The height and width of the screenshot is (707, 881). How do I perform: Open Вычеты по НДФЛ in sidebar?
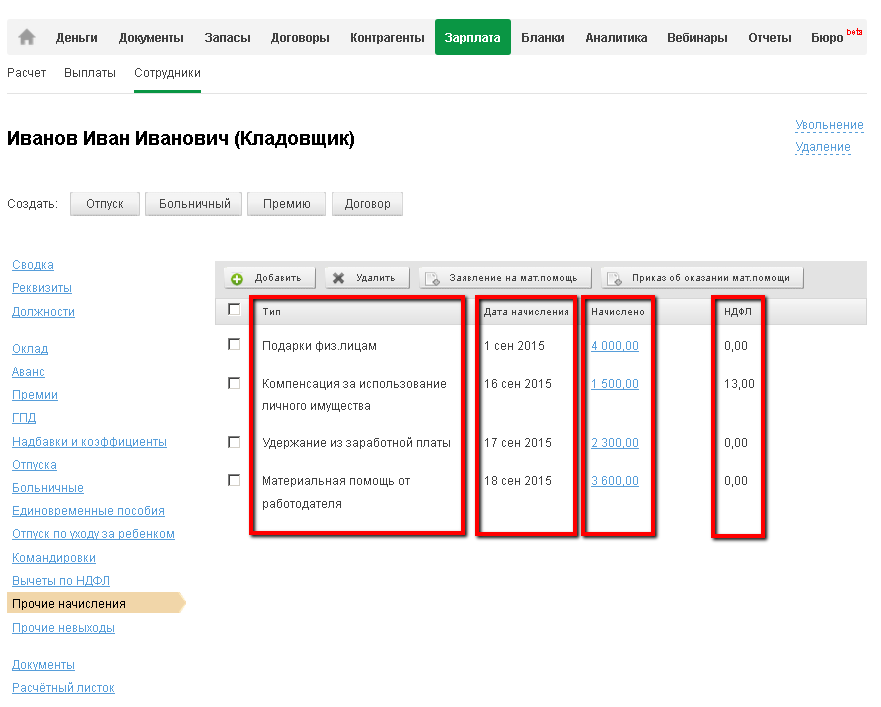point(61,581)
